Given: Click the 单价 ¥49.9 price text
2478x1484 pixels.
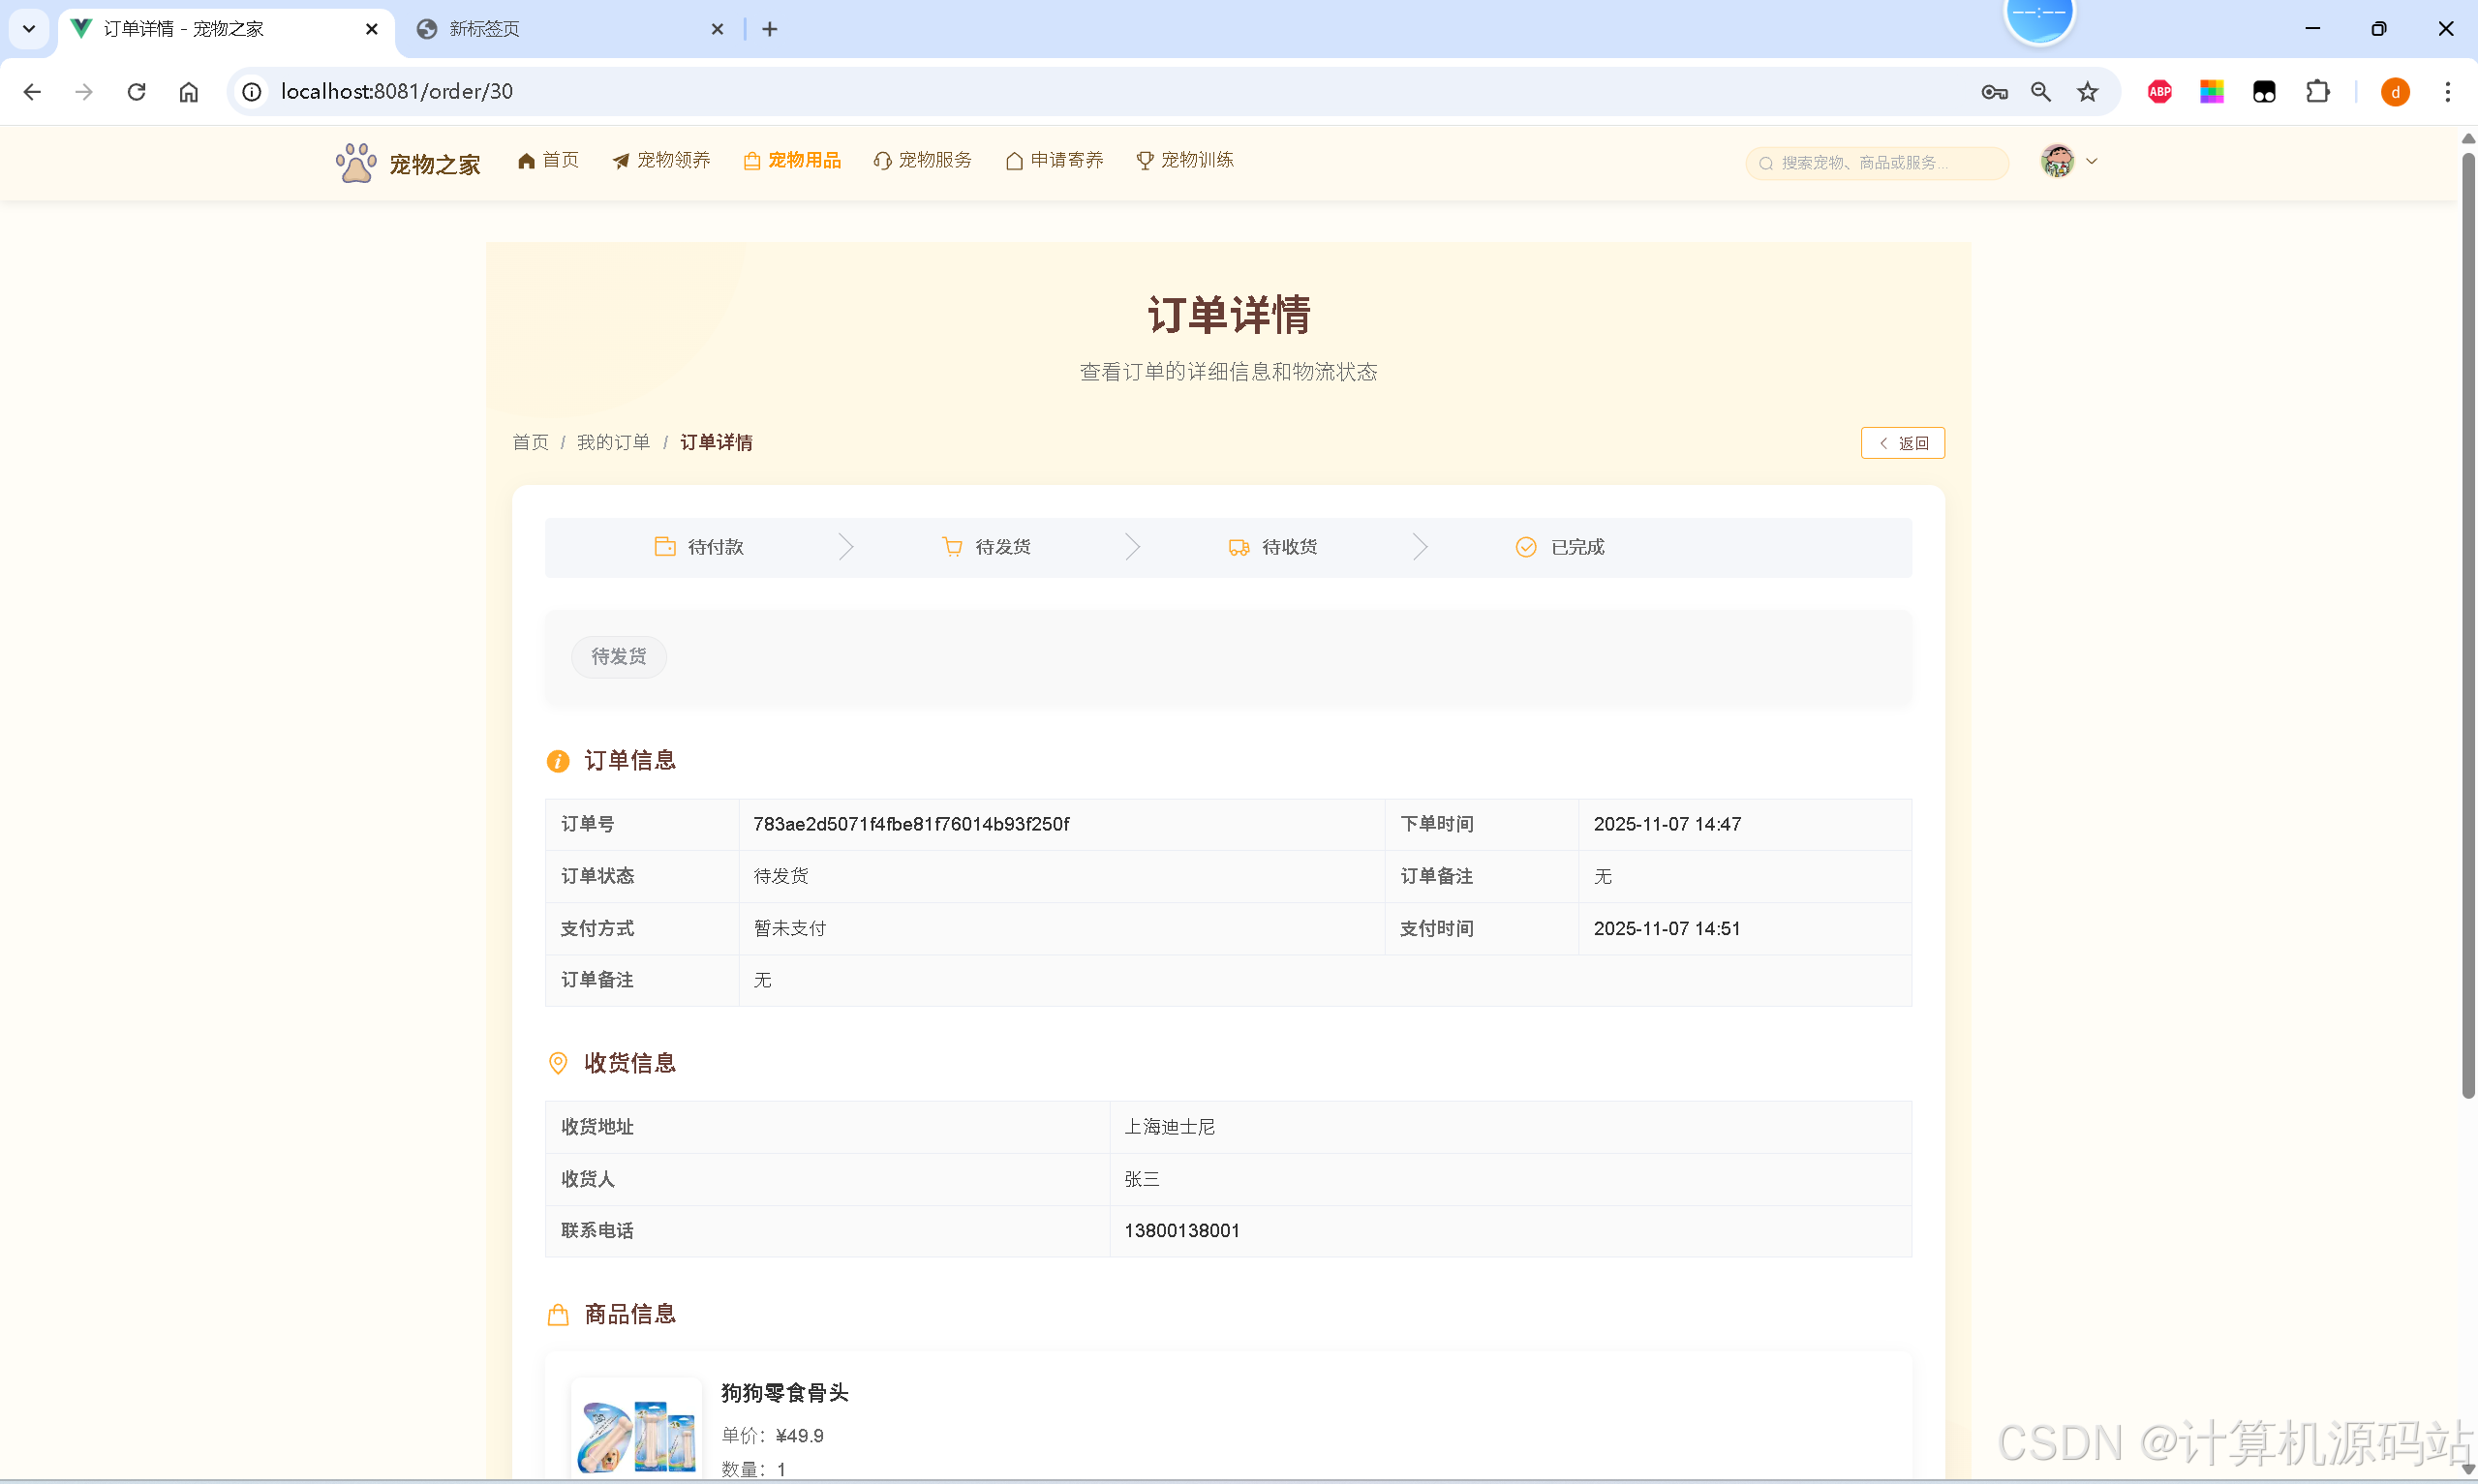Looking at the screenshot, I should coord(772,1436).
